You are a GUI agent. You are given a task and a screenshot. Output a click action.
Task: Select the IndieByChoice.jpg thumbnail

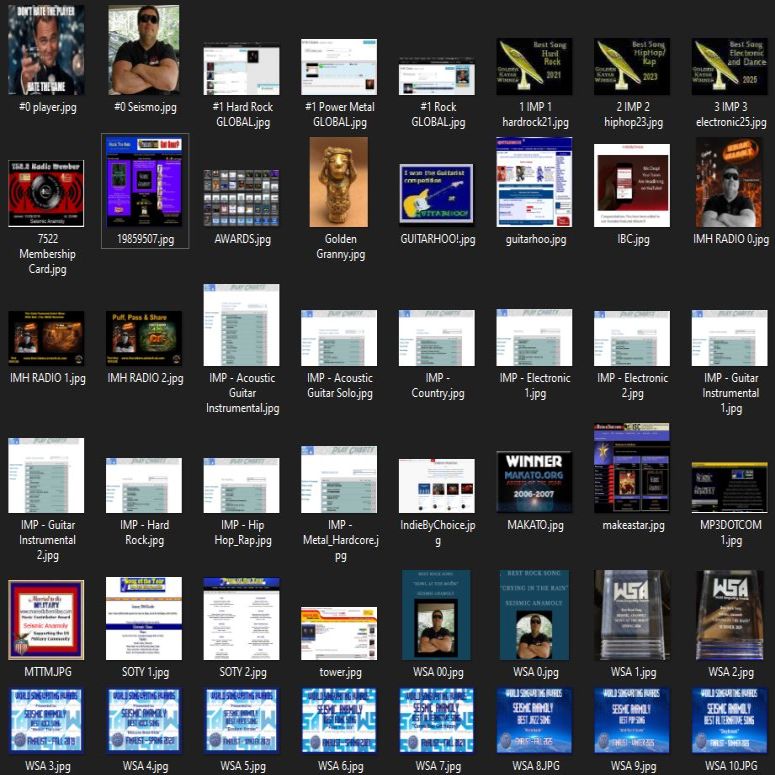(x=437, y=485)
